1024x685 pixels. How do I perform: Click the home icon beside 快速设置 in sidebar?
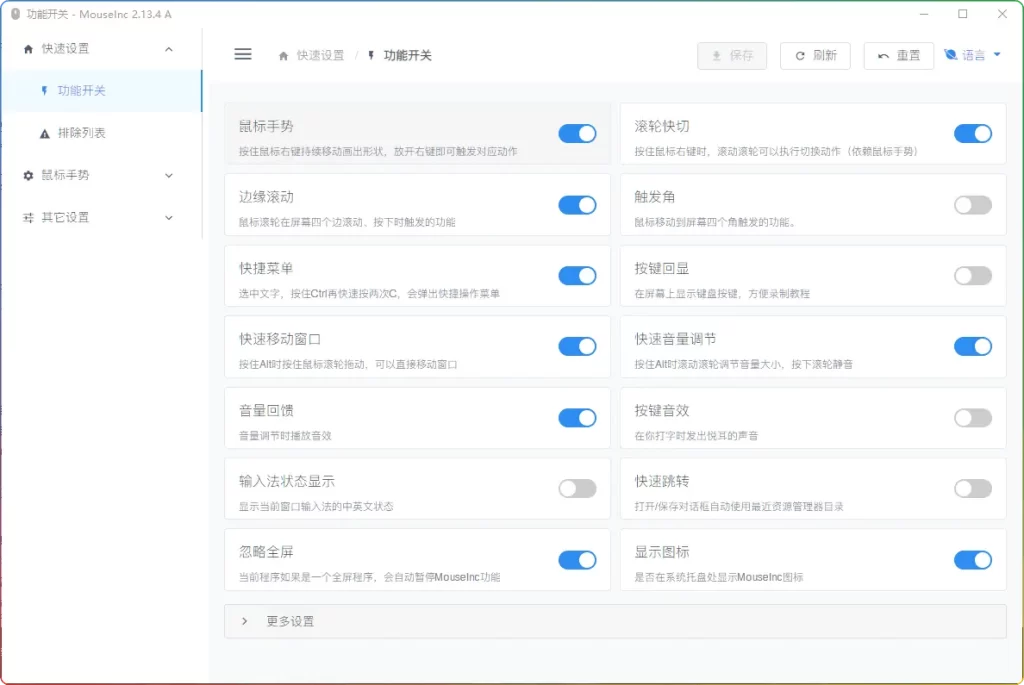[28, 49]
